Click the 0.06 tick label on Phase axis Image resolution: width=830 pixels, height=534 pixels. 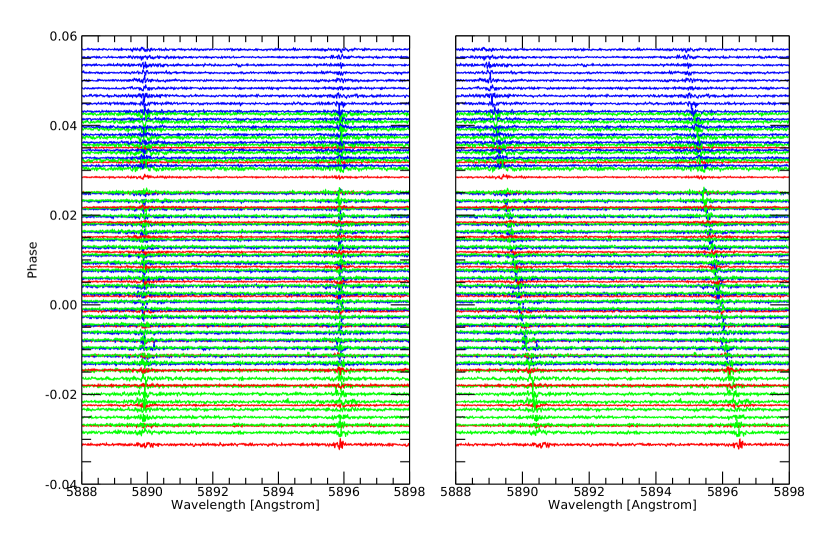[x=63, y=37]
